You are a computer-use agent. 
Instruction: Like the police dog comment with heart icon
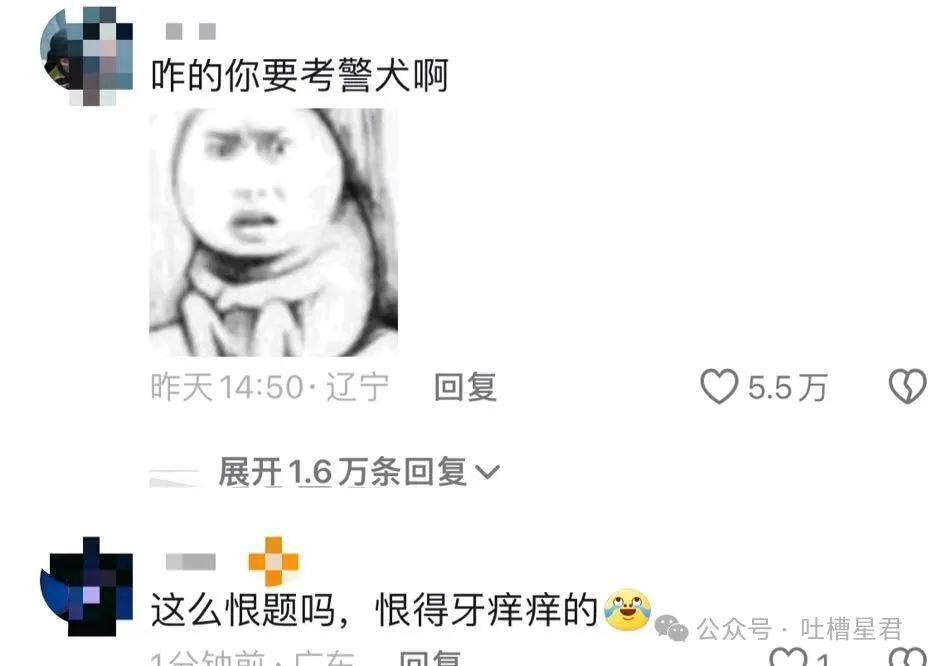tap(719, 387)
